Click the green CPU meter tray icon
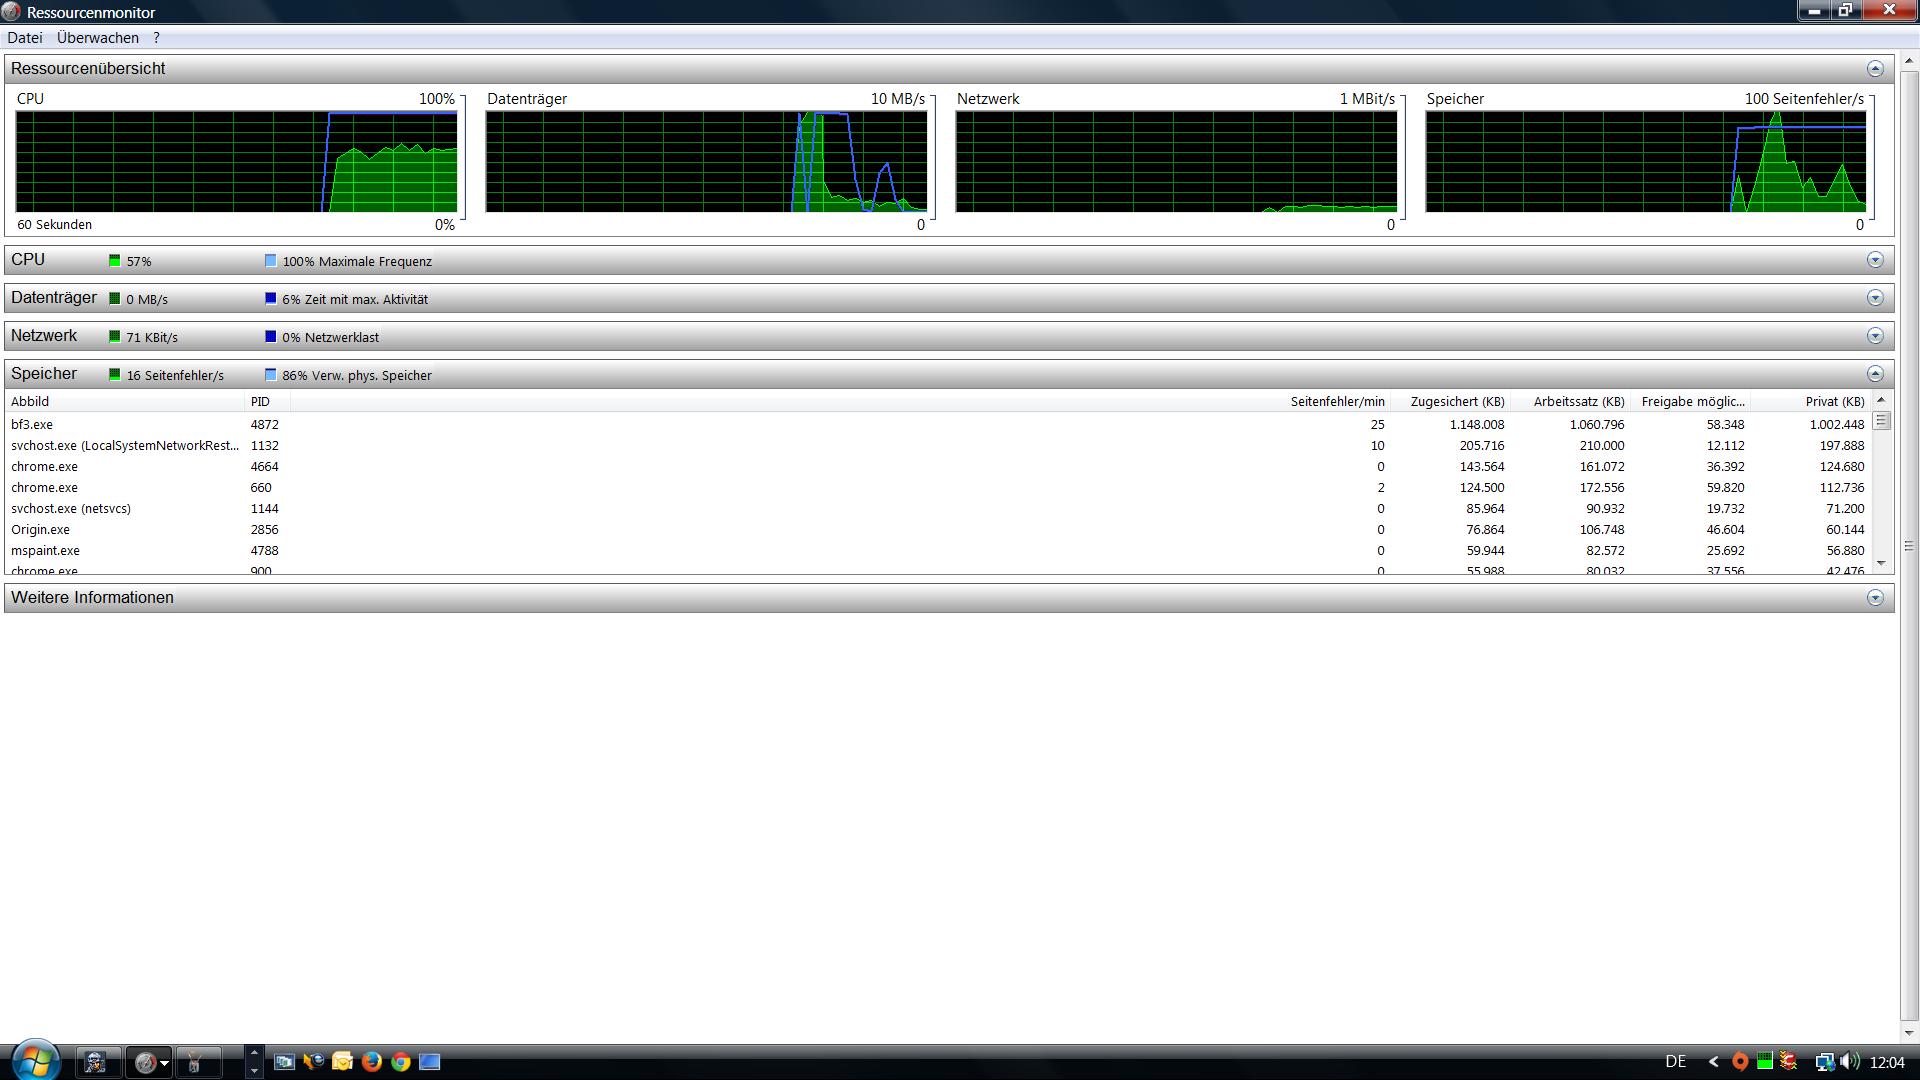This screenshot has height=1080, width=1920. click(1765, 1062)
